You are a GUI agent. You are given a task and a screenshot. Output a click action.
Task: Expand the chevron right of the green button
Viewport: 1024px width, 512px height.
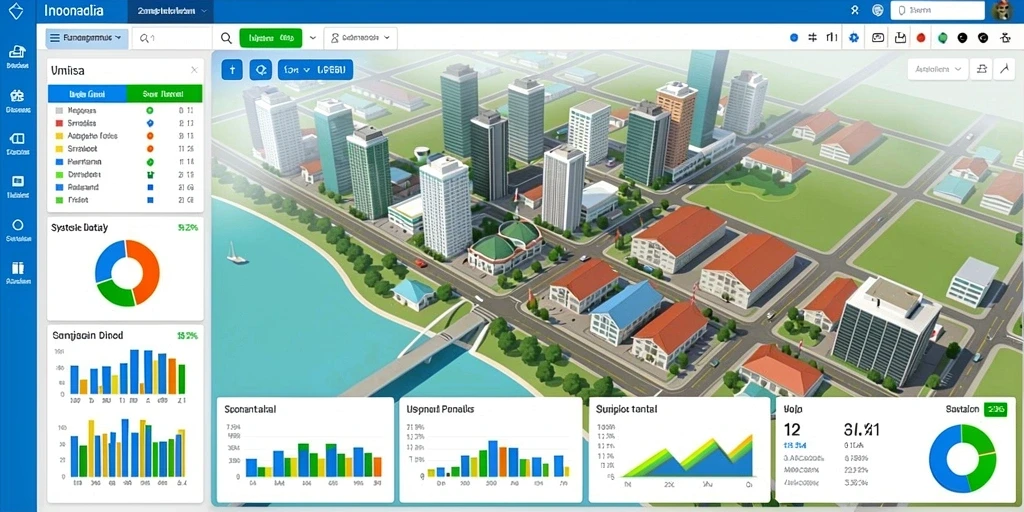[313, 38]
